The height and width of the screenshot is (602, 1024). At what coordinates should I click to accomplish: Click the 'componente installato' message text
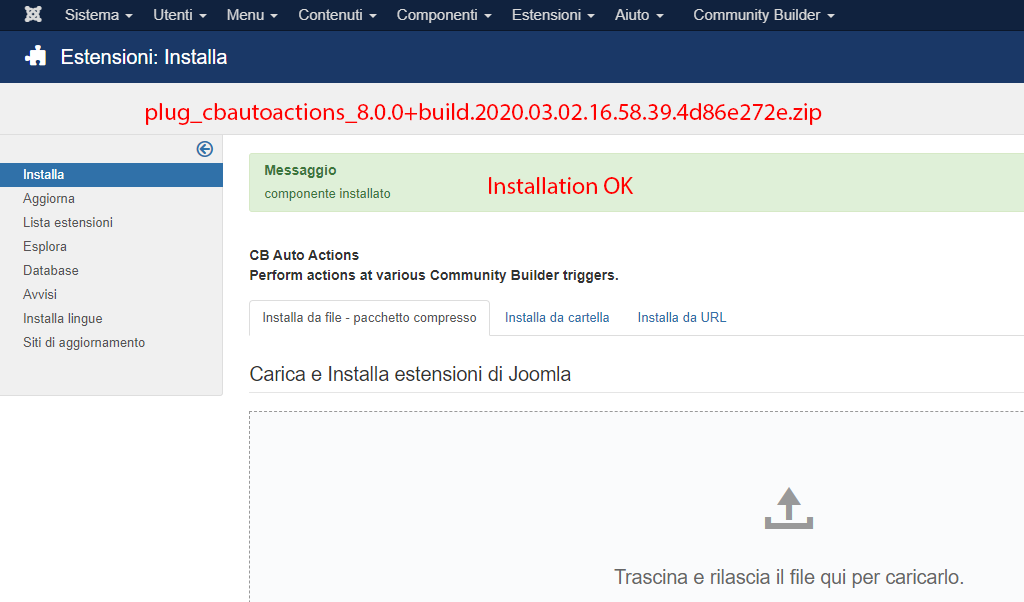327,194
